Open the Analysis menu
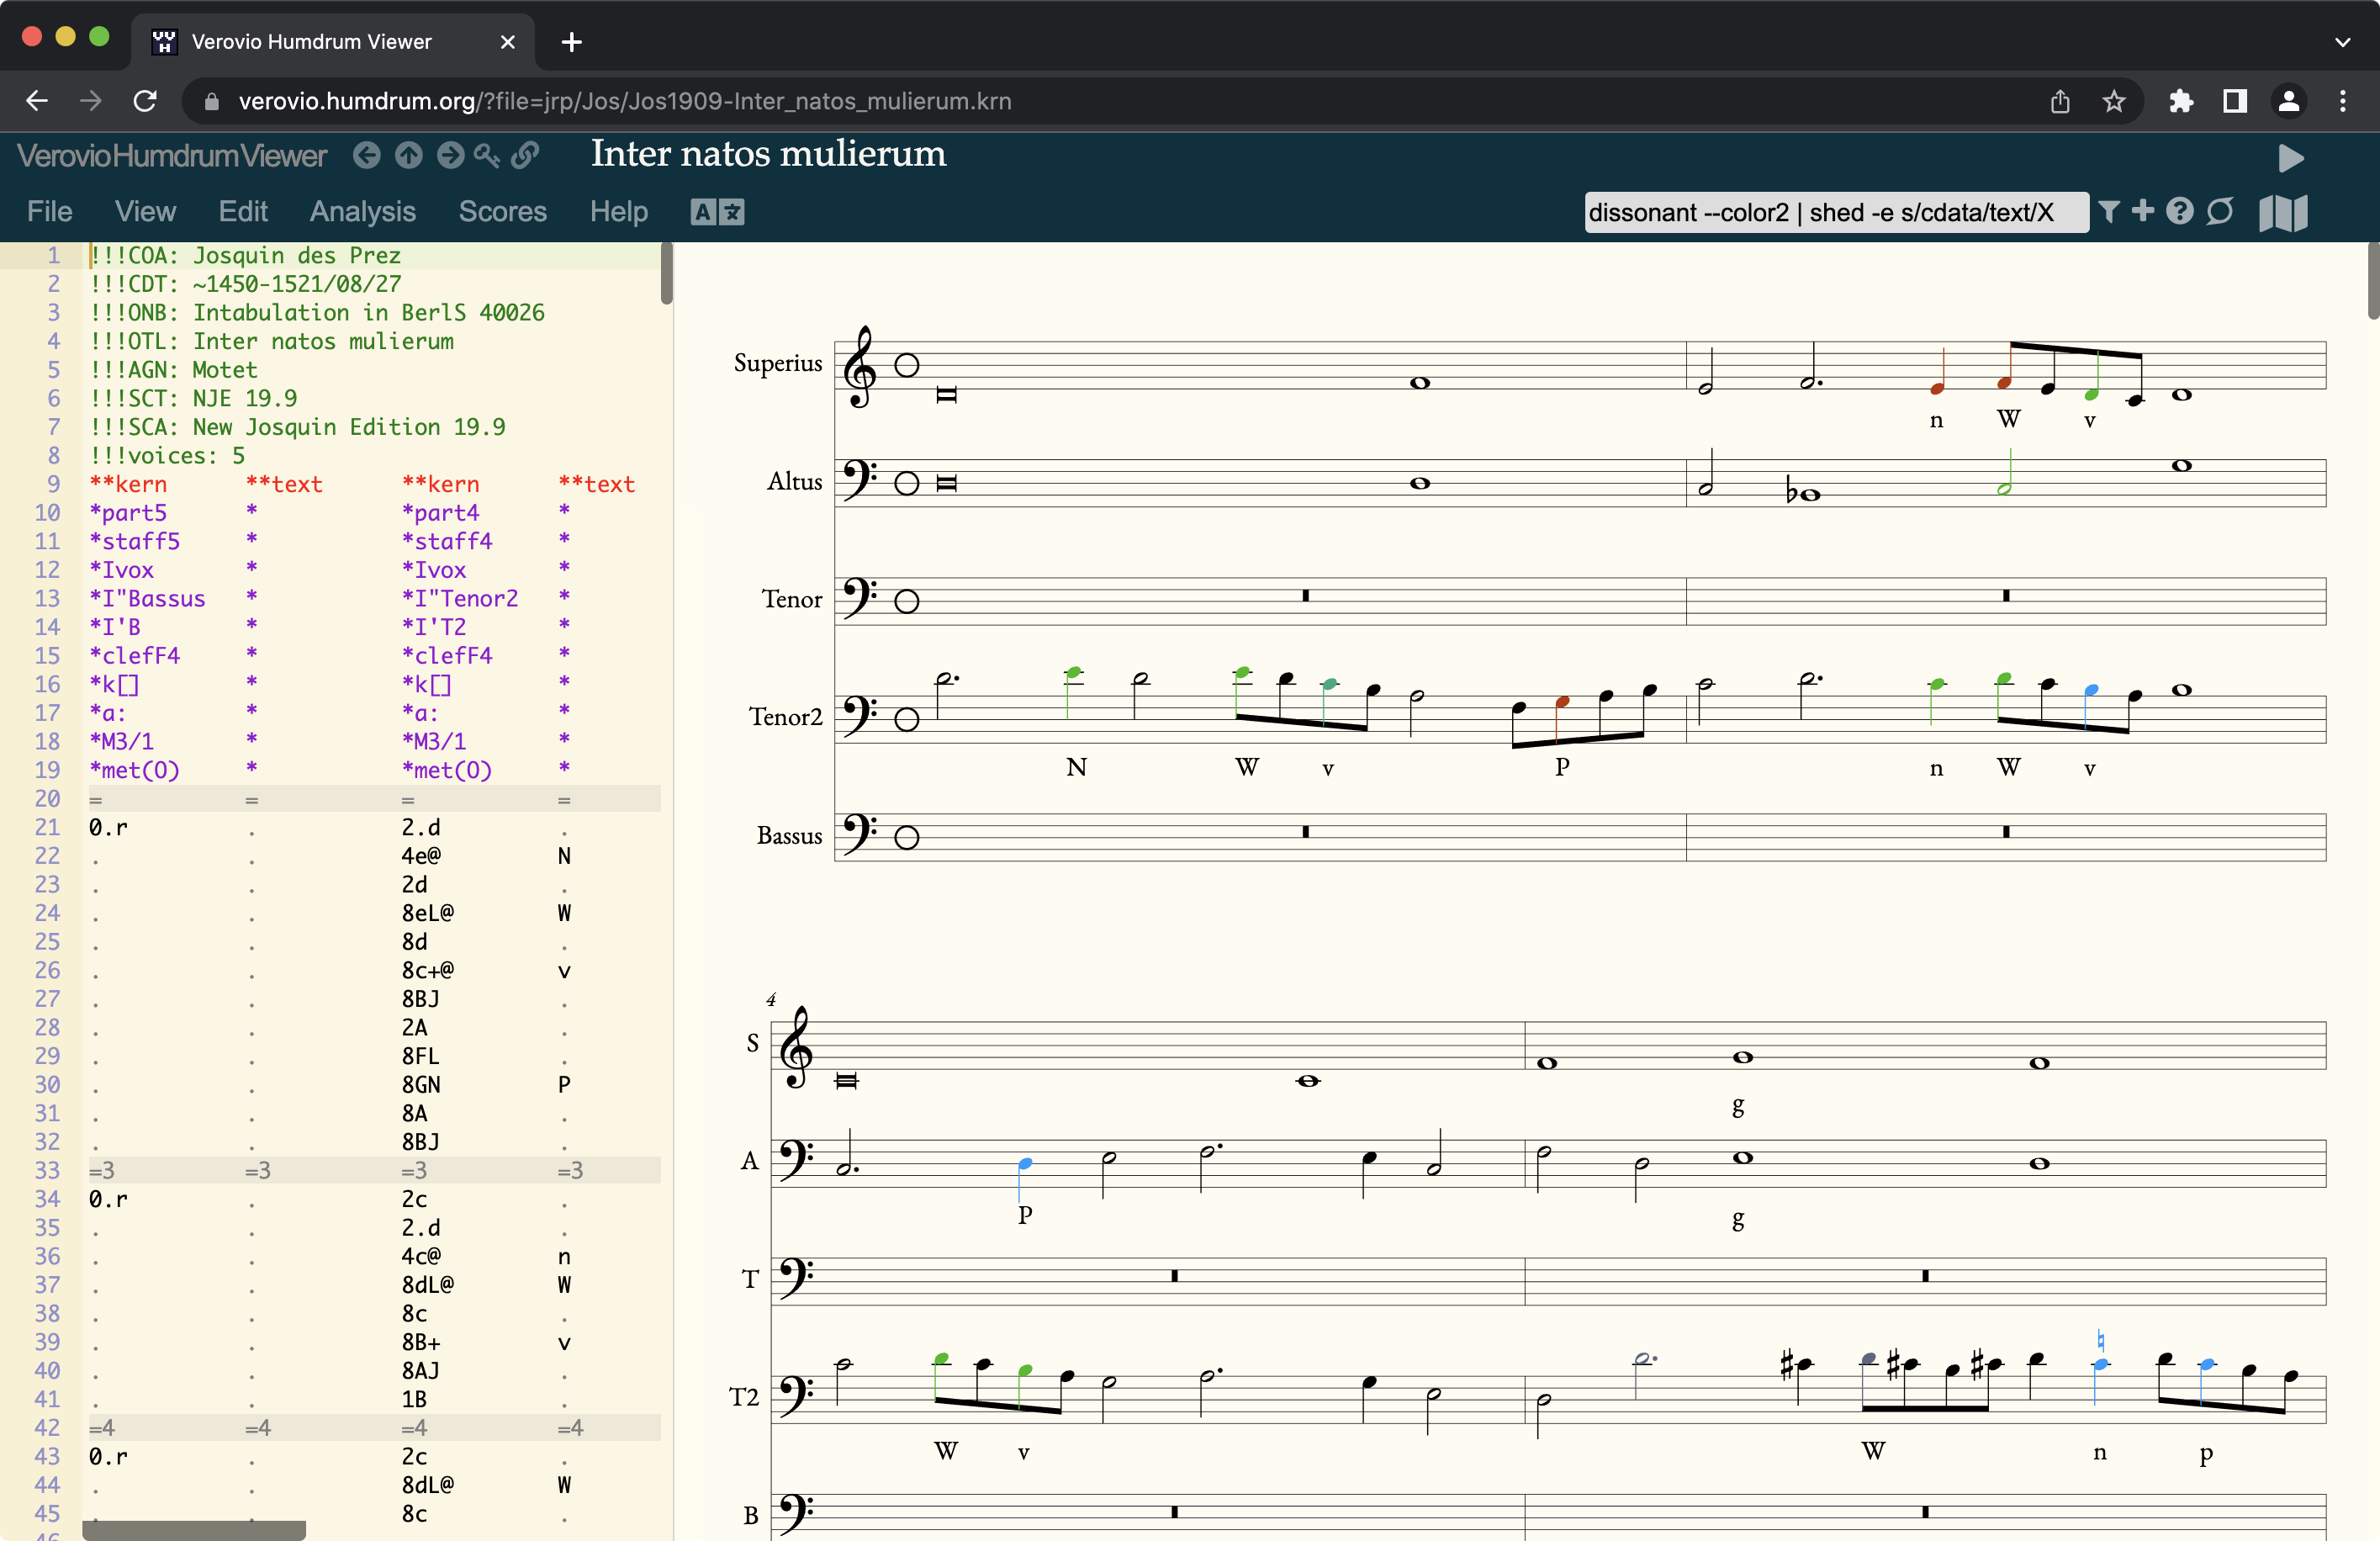 pos(362,212)
